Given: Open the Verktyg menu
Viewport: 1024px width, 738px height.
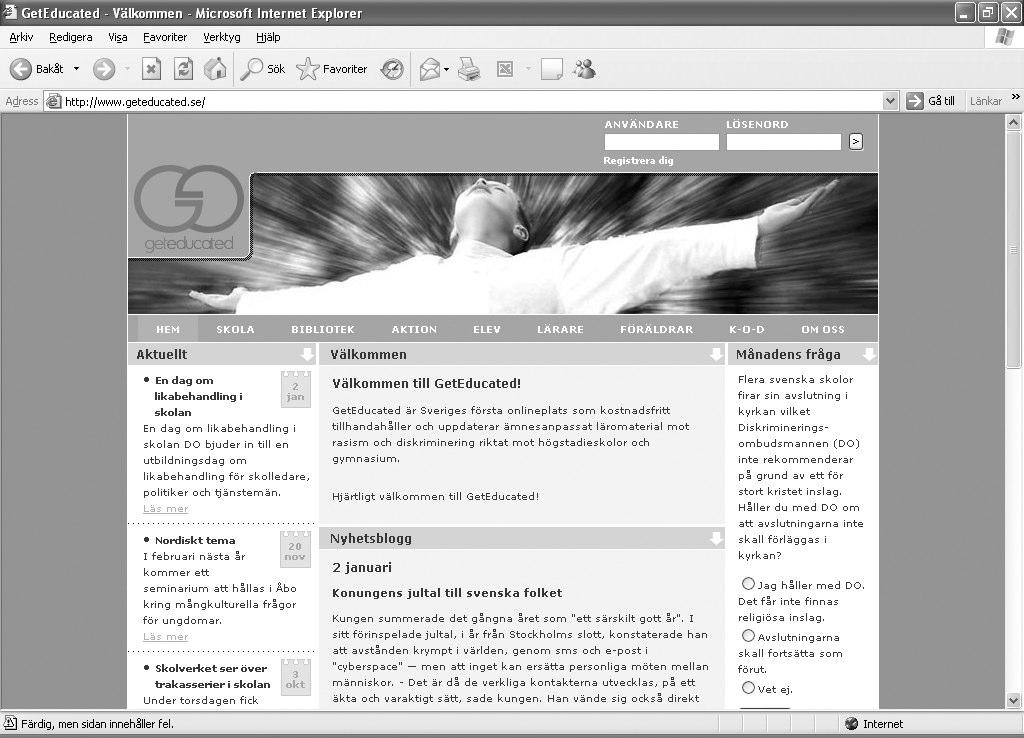Looking at the screenshot, I should point(221,37).
